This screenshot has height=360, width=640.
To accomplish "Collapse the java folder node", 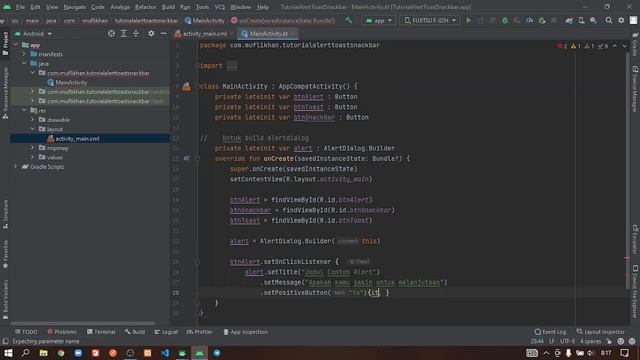I will tap(24, 63).
